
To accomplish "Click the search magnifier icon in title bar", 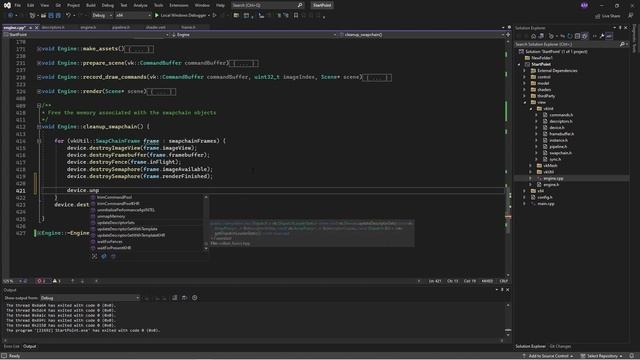I will (300, 5).
